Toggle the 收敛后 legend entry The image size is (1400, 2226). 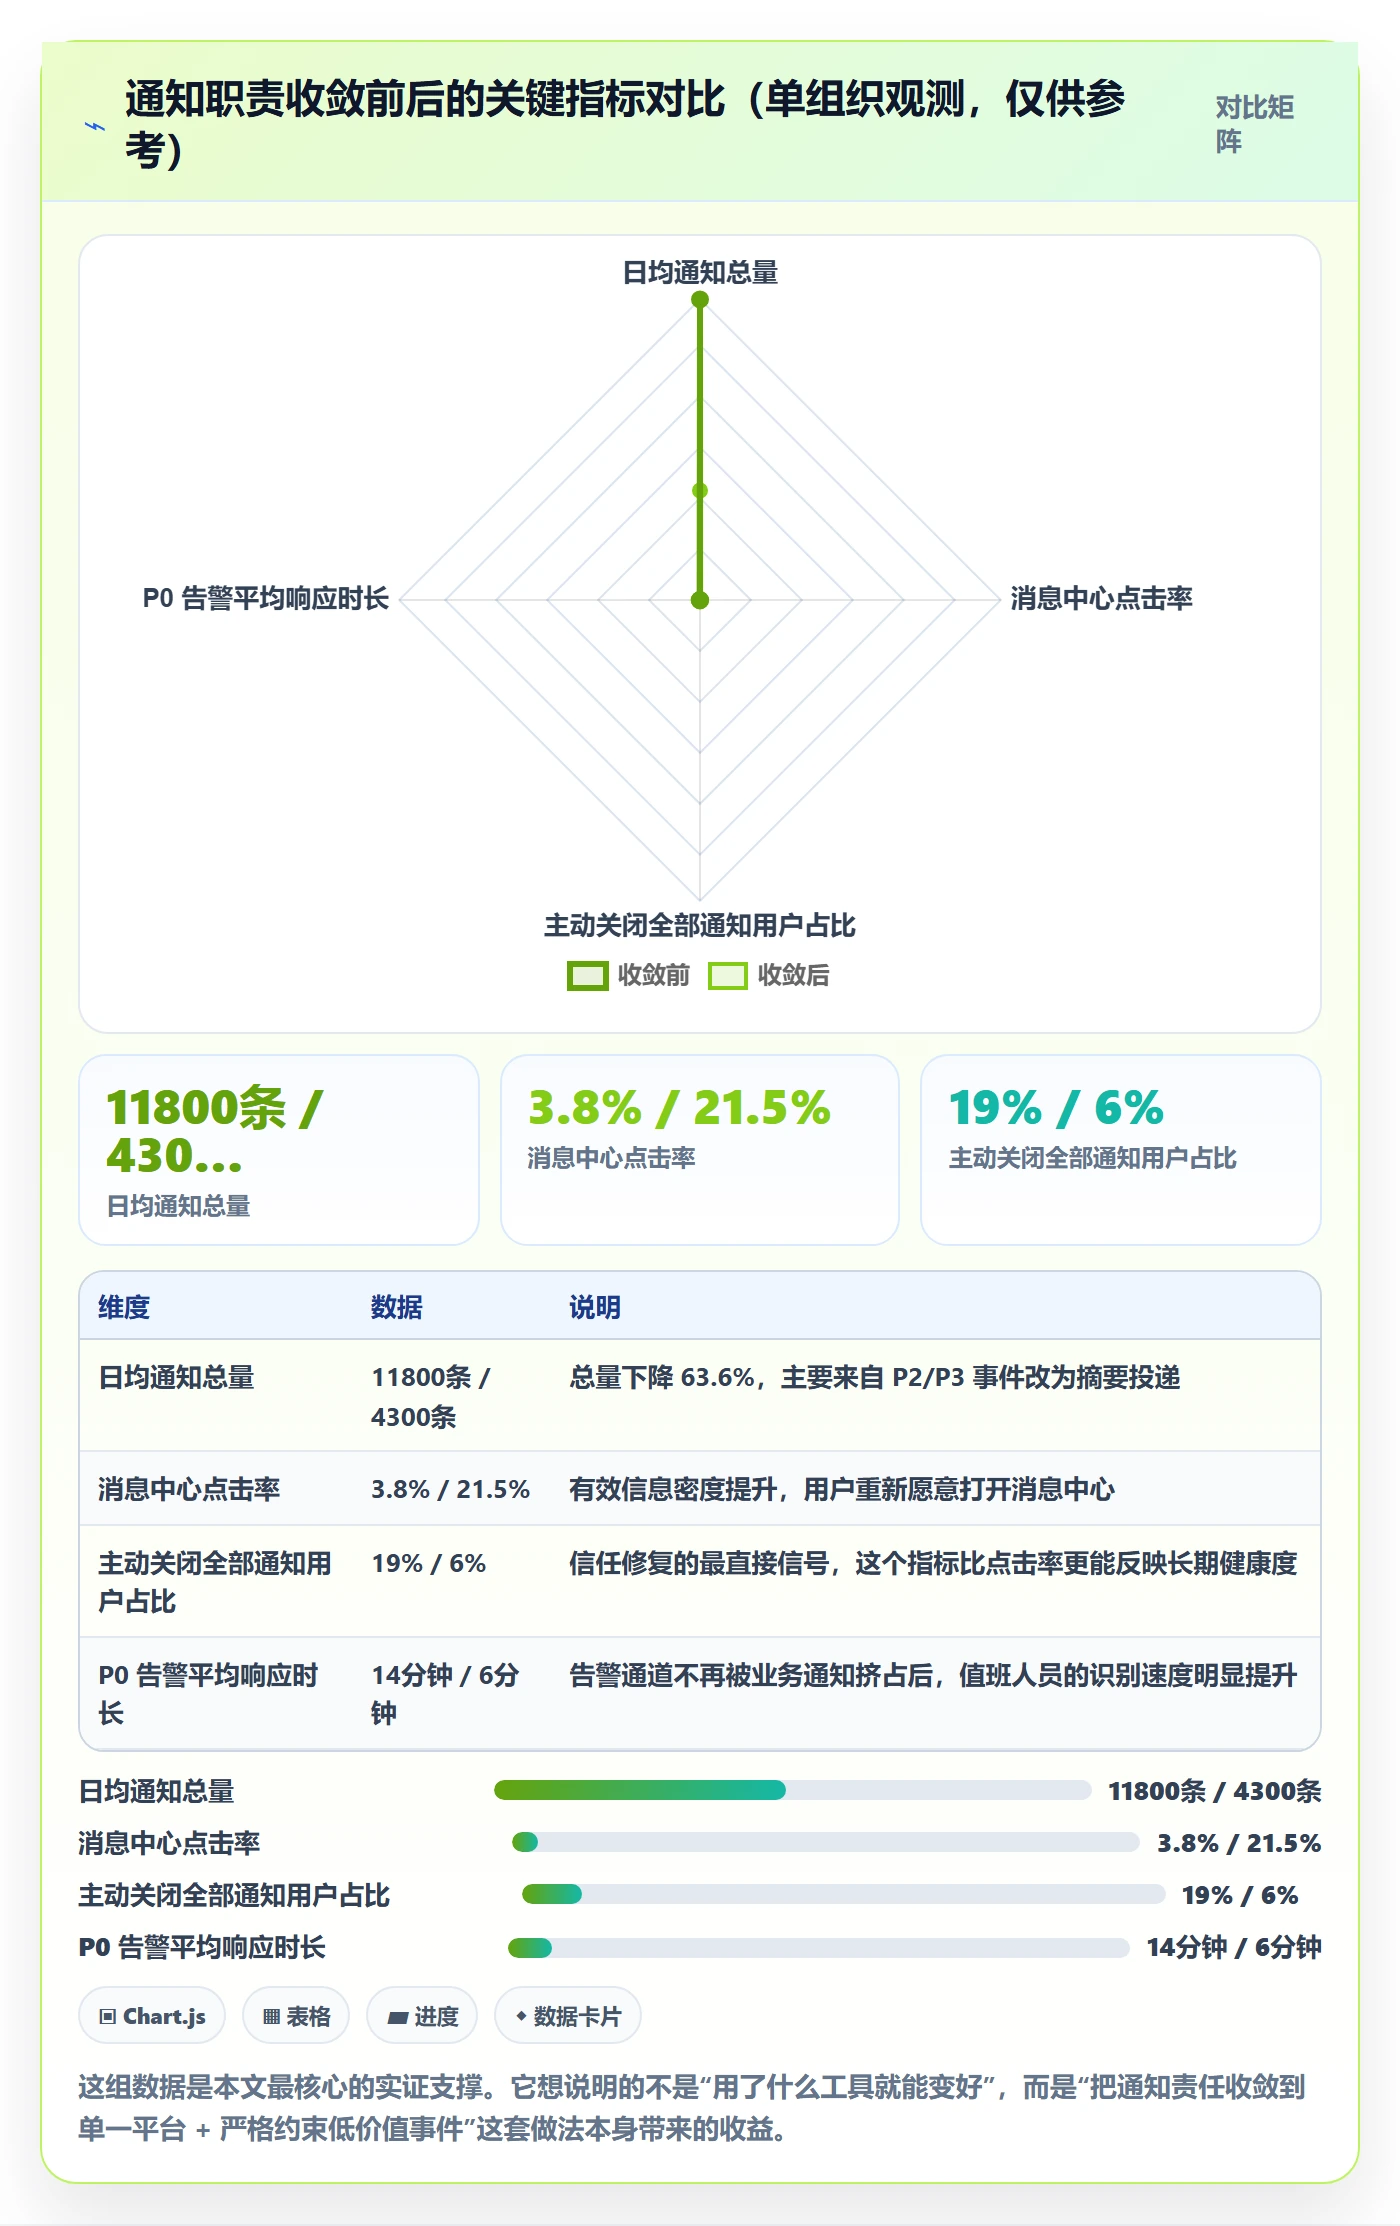[x=769, y=975]
